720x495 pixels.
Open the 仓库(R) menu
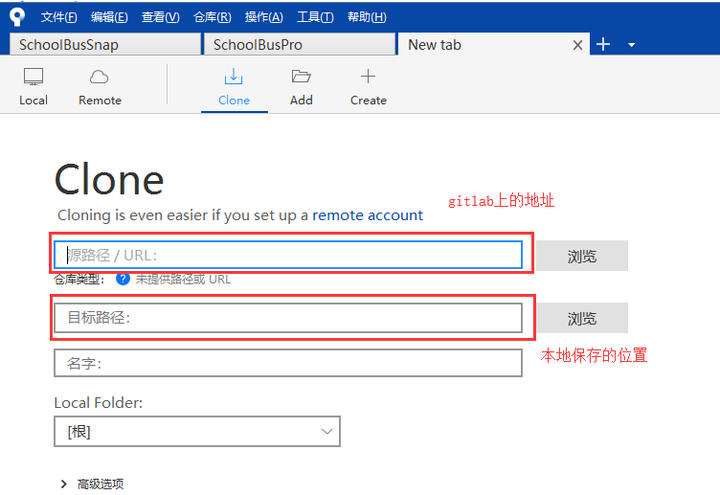point(212,17)
